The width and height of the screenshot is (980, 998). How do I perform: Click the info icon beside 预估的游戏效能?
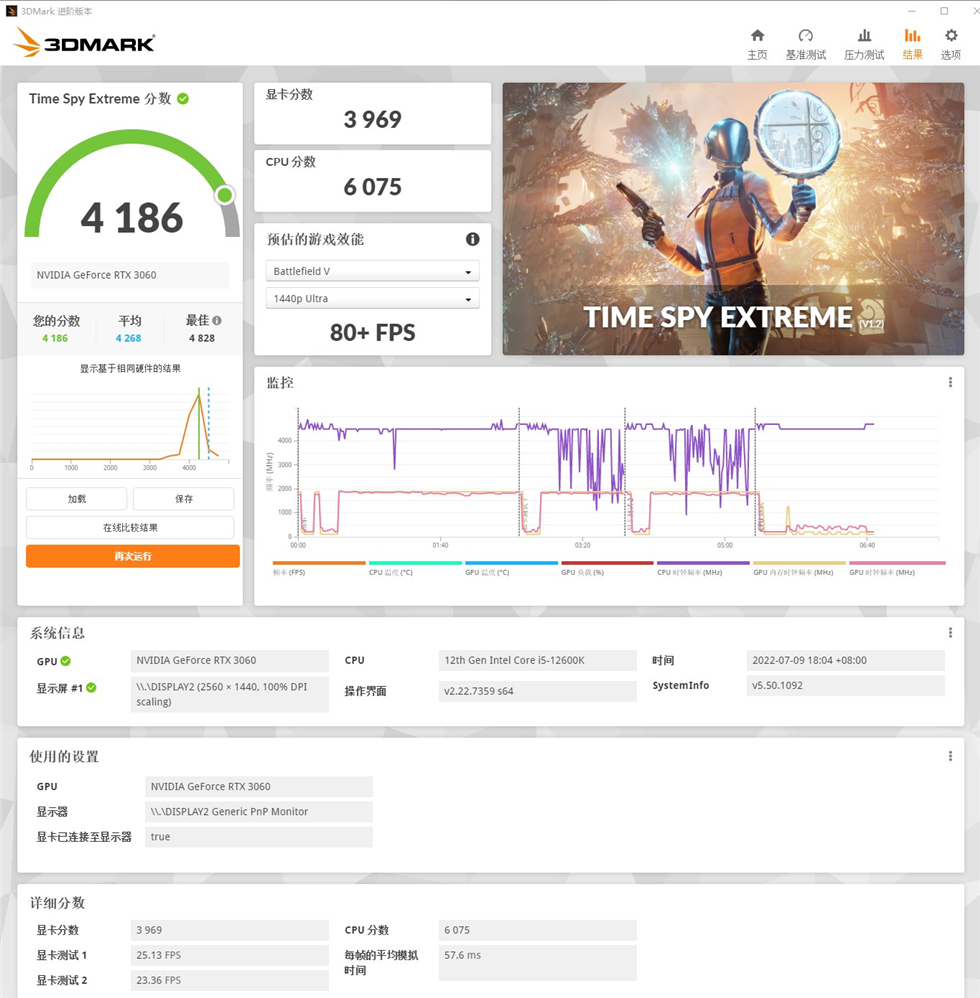[472, 239]
